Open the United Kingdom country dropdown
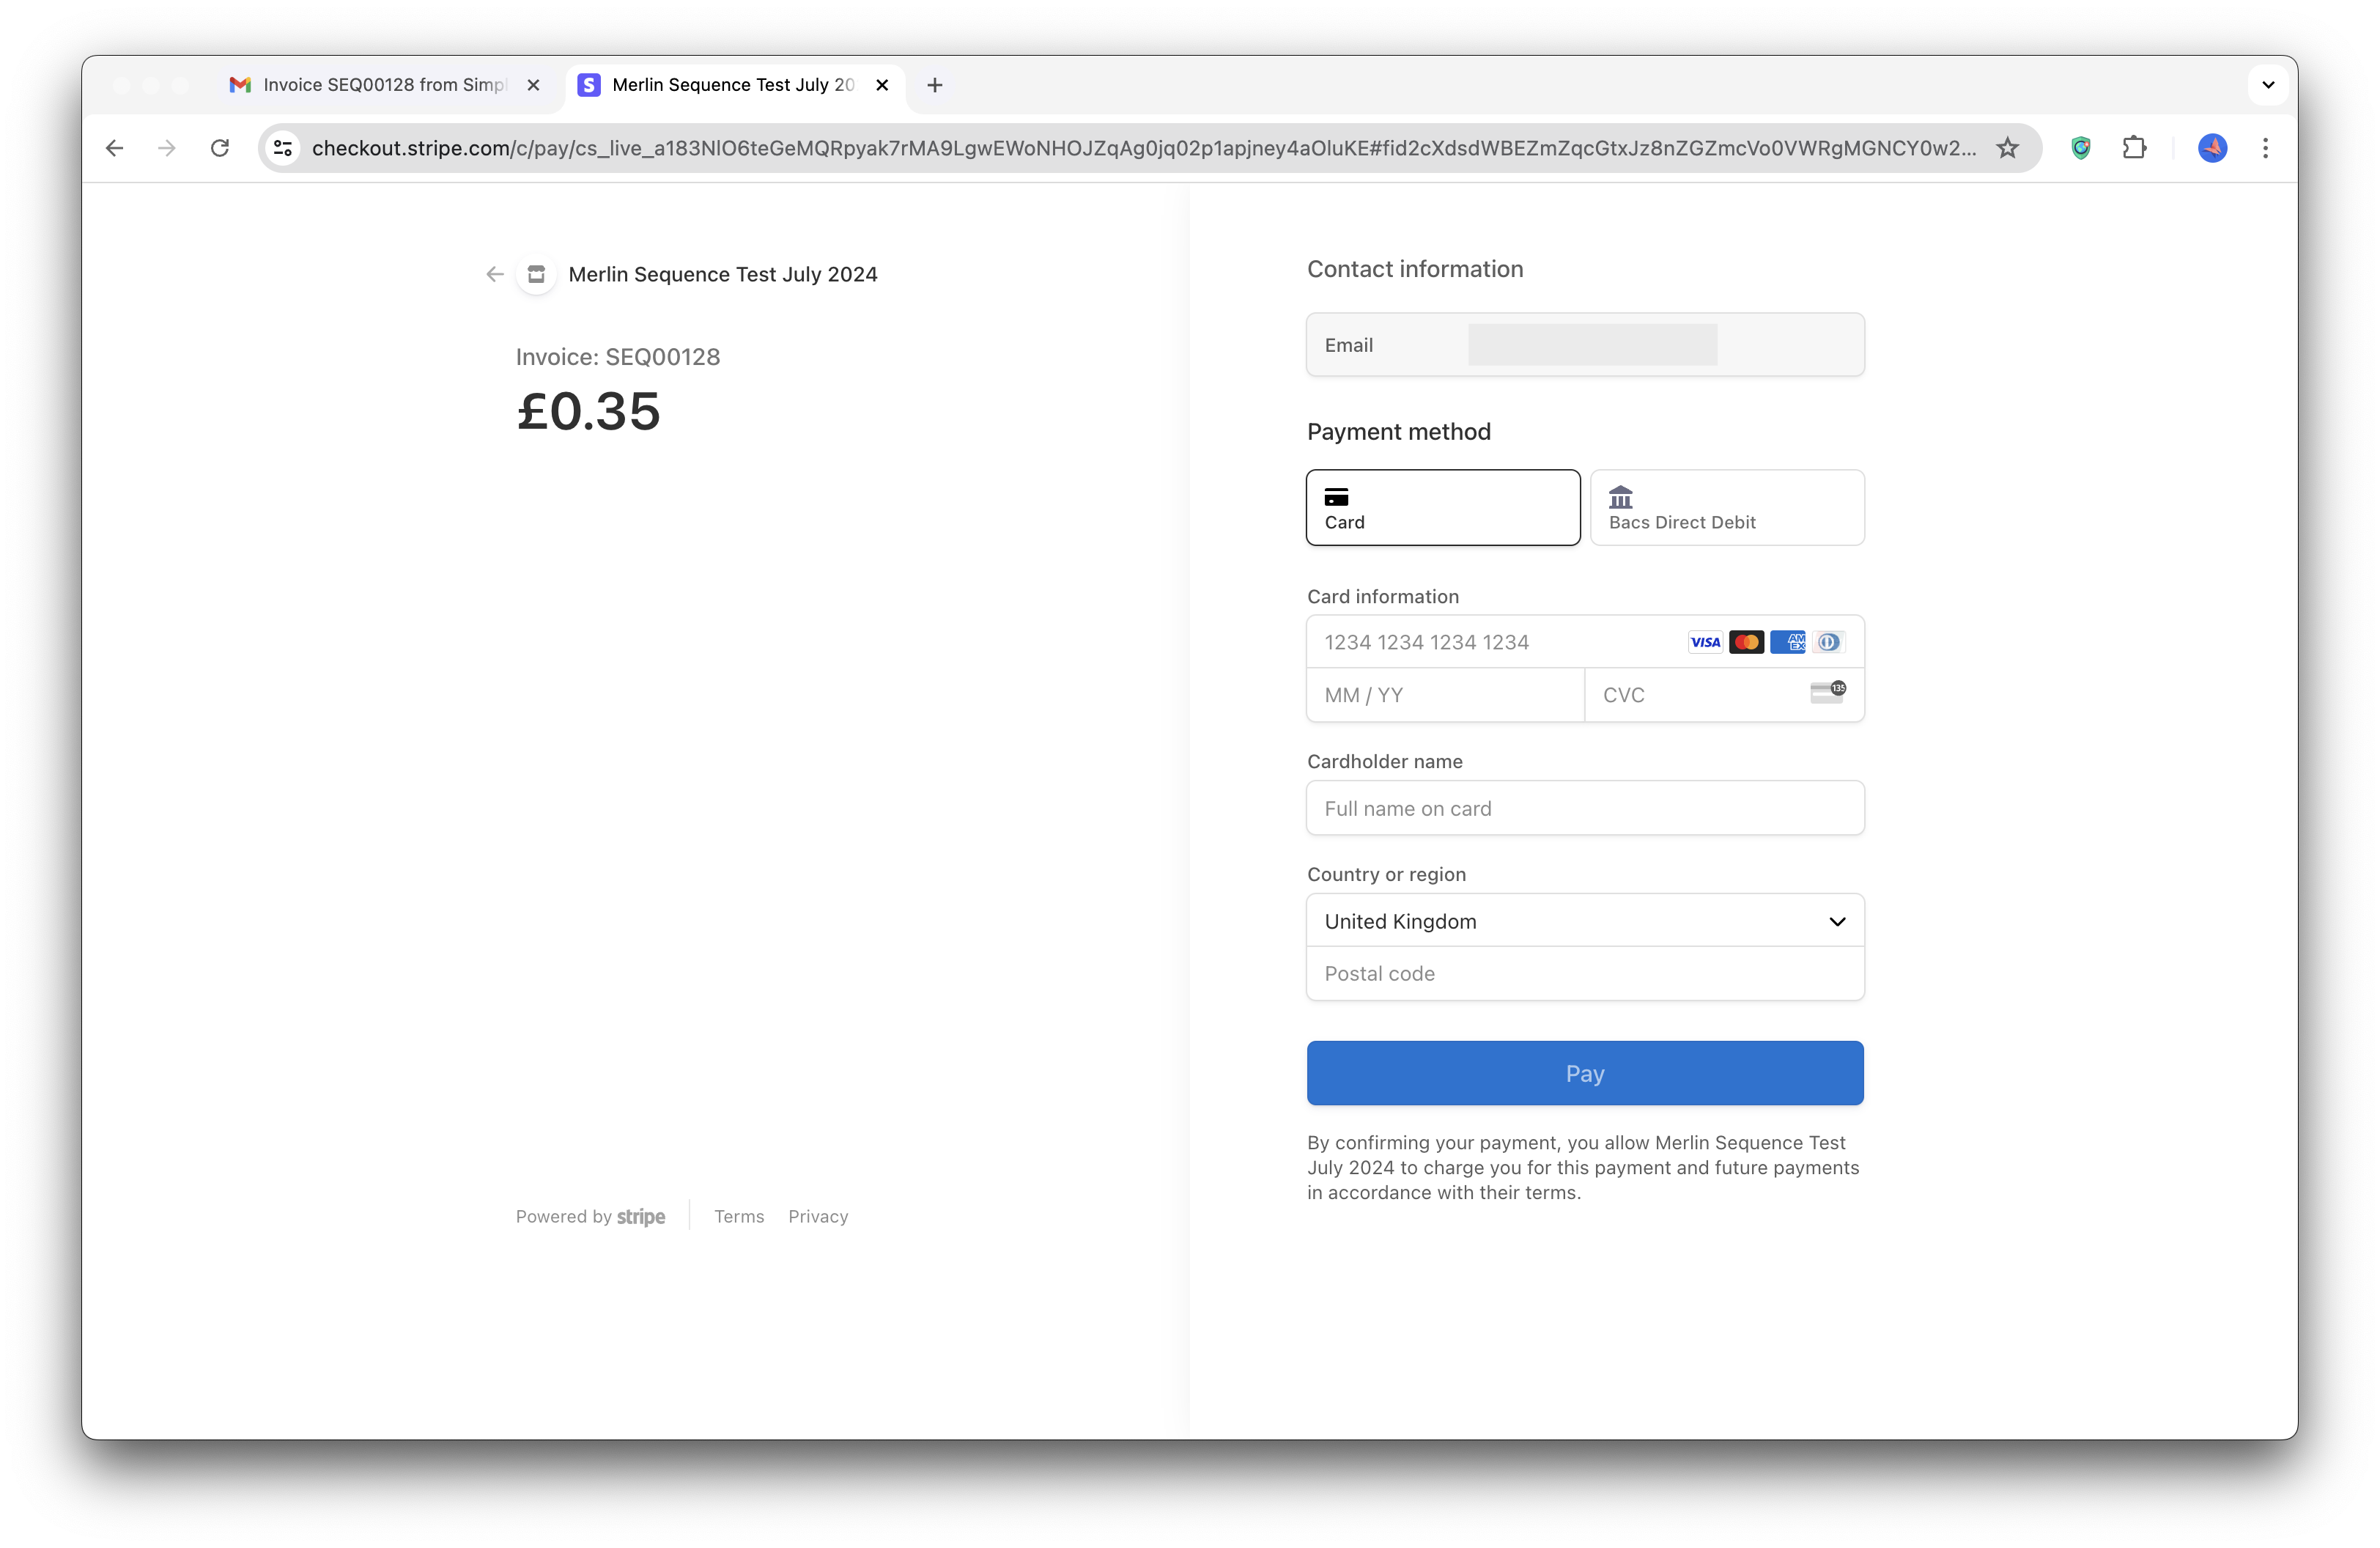Viewport: 2380px width, 1548px height. pyautogui.click(x=1585, y=921)
